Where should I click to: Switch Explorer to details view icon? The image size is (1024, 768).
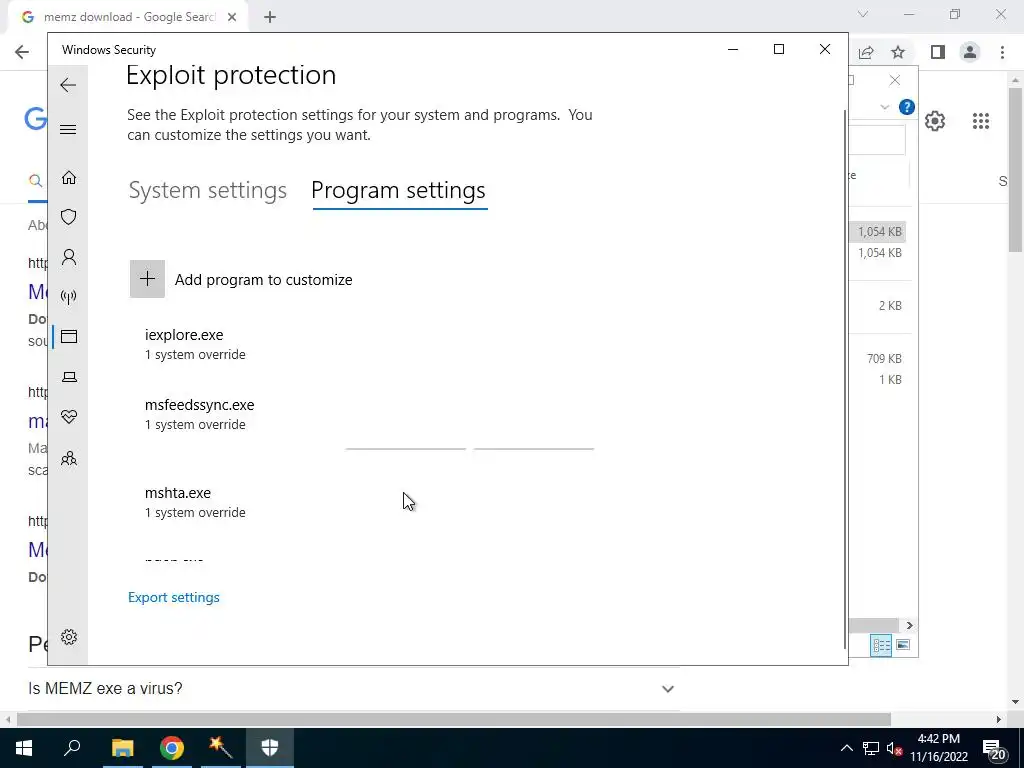coord(881,645)
